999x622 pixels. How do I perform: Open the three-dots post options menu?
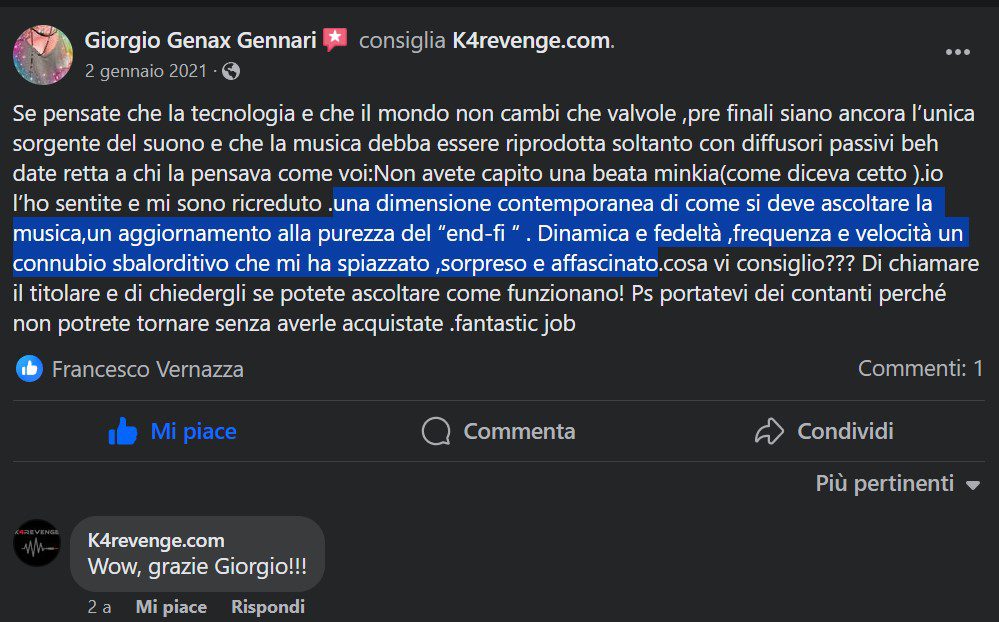pos(958,52)
